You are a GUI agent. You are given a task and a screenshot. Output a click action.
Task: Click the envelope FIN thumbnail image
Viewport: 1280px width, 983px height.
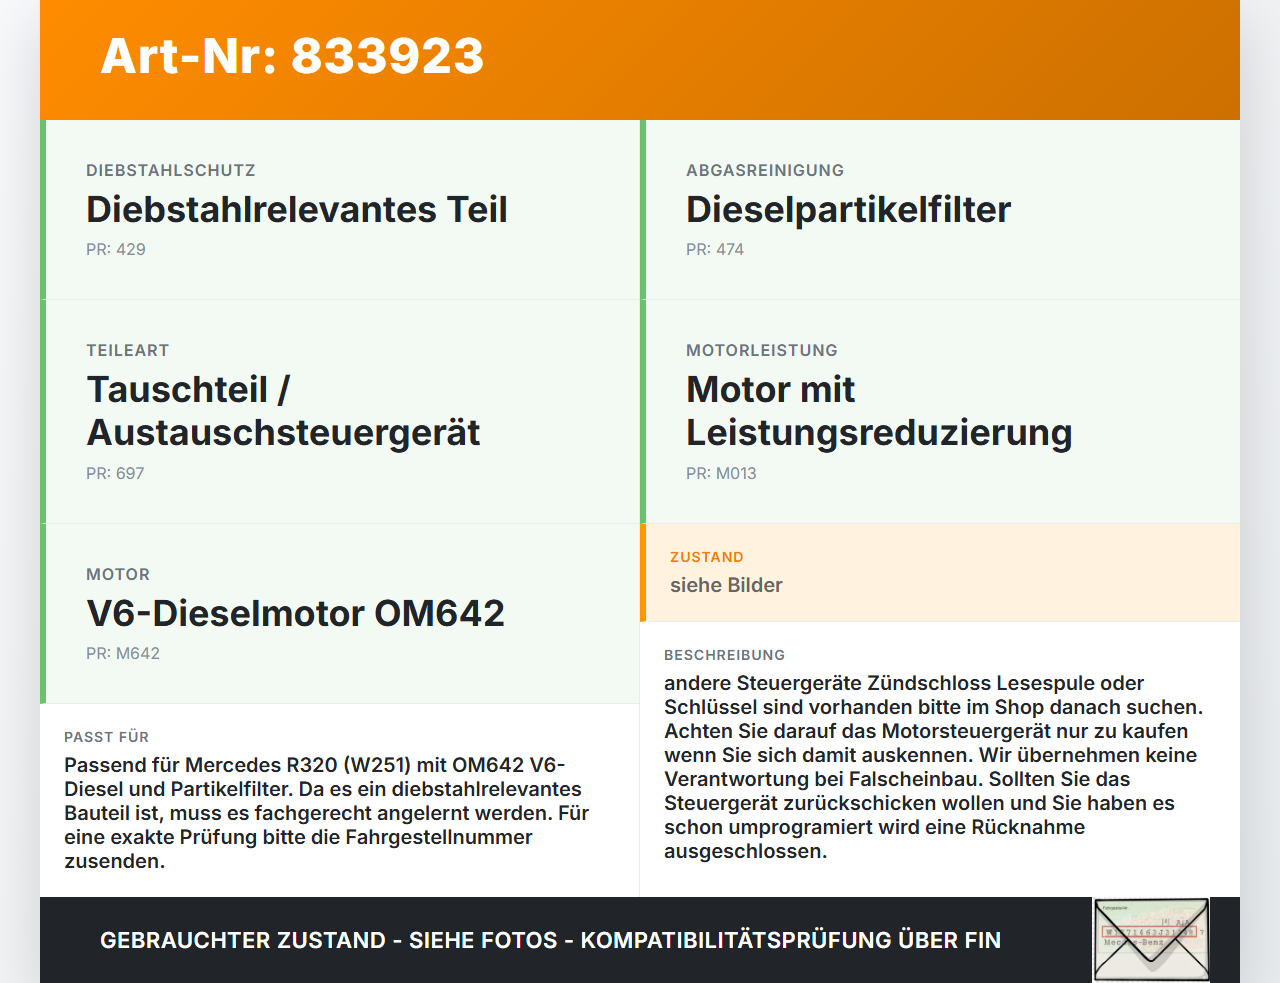click(x=1151, y=940)
